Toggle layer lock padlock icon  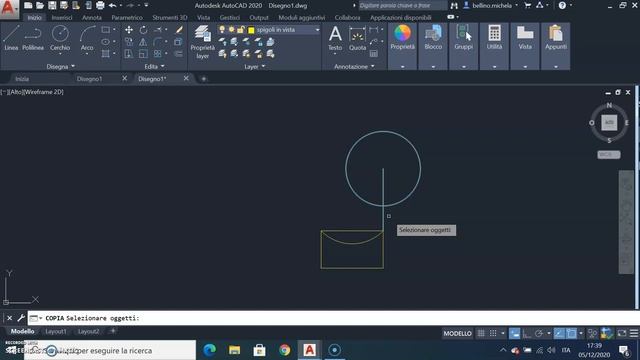pos(241,29)
